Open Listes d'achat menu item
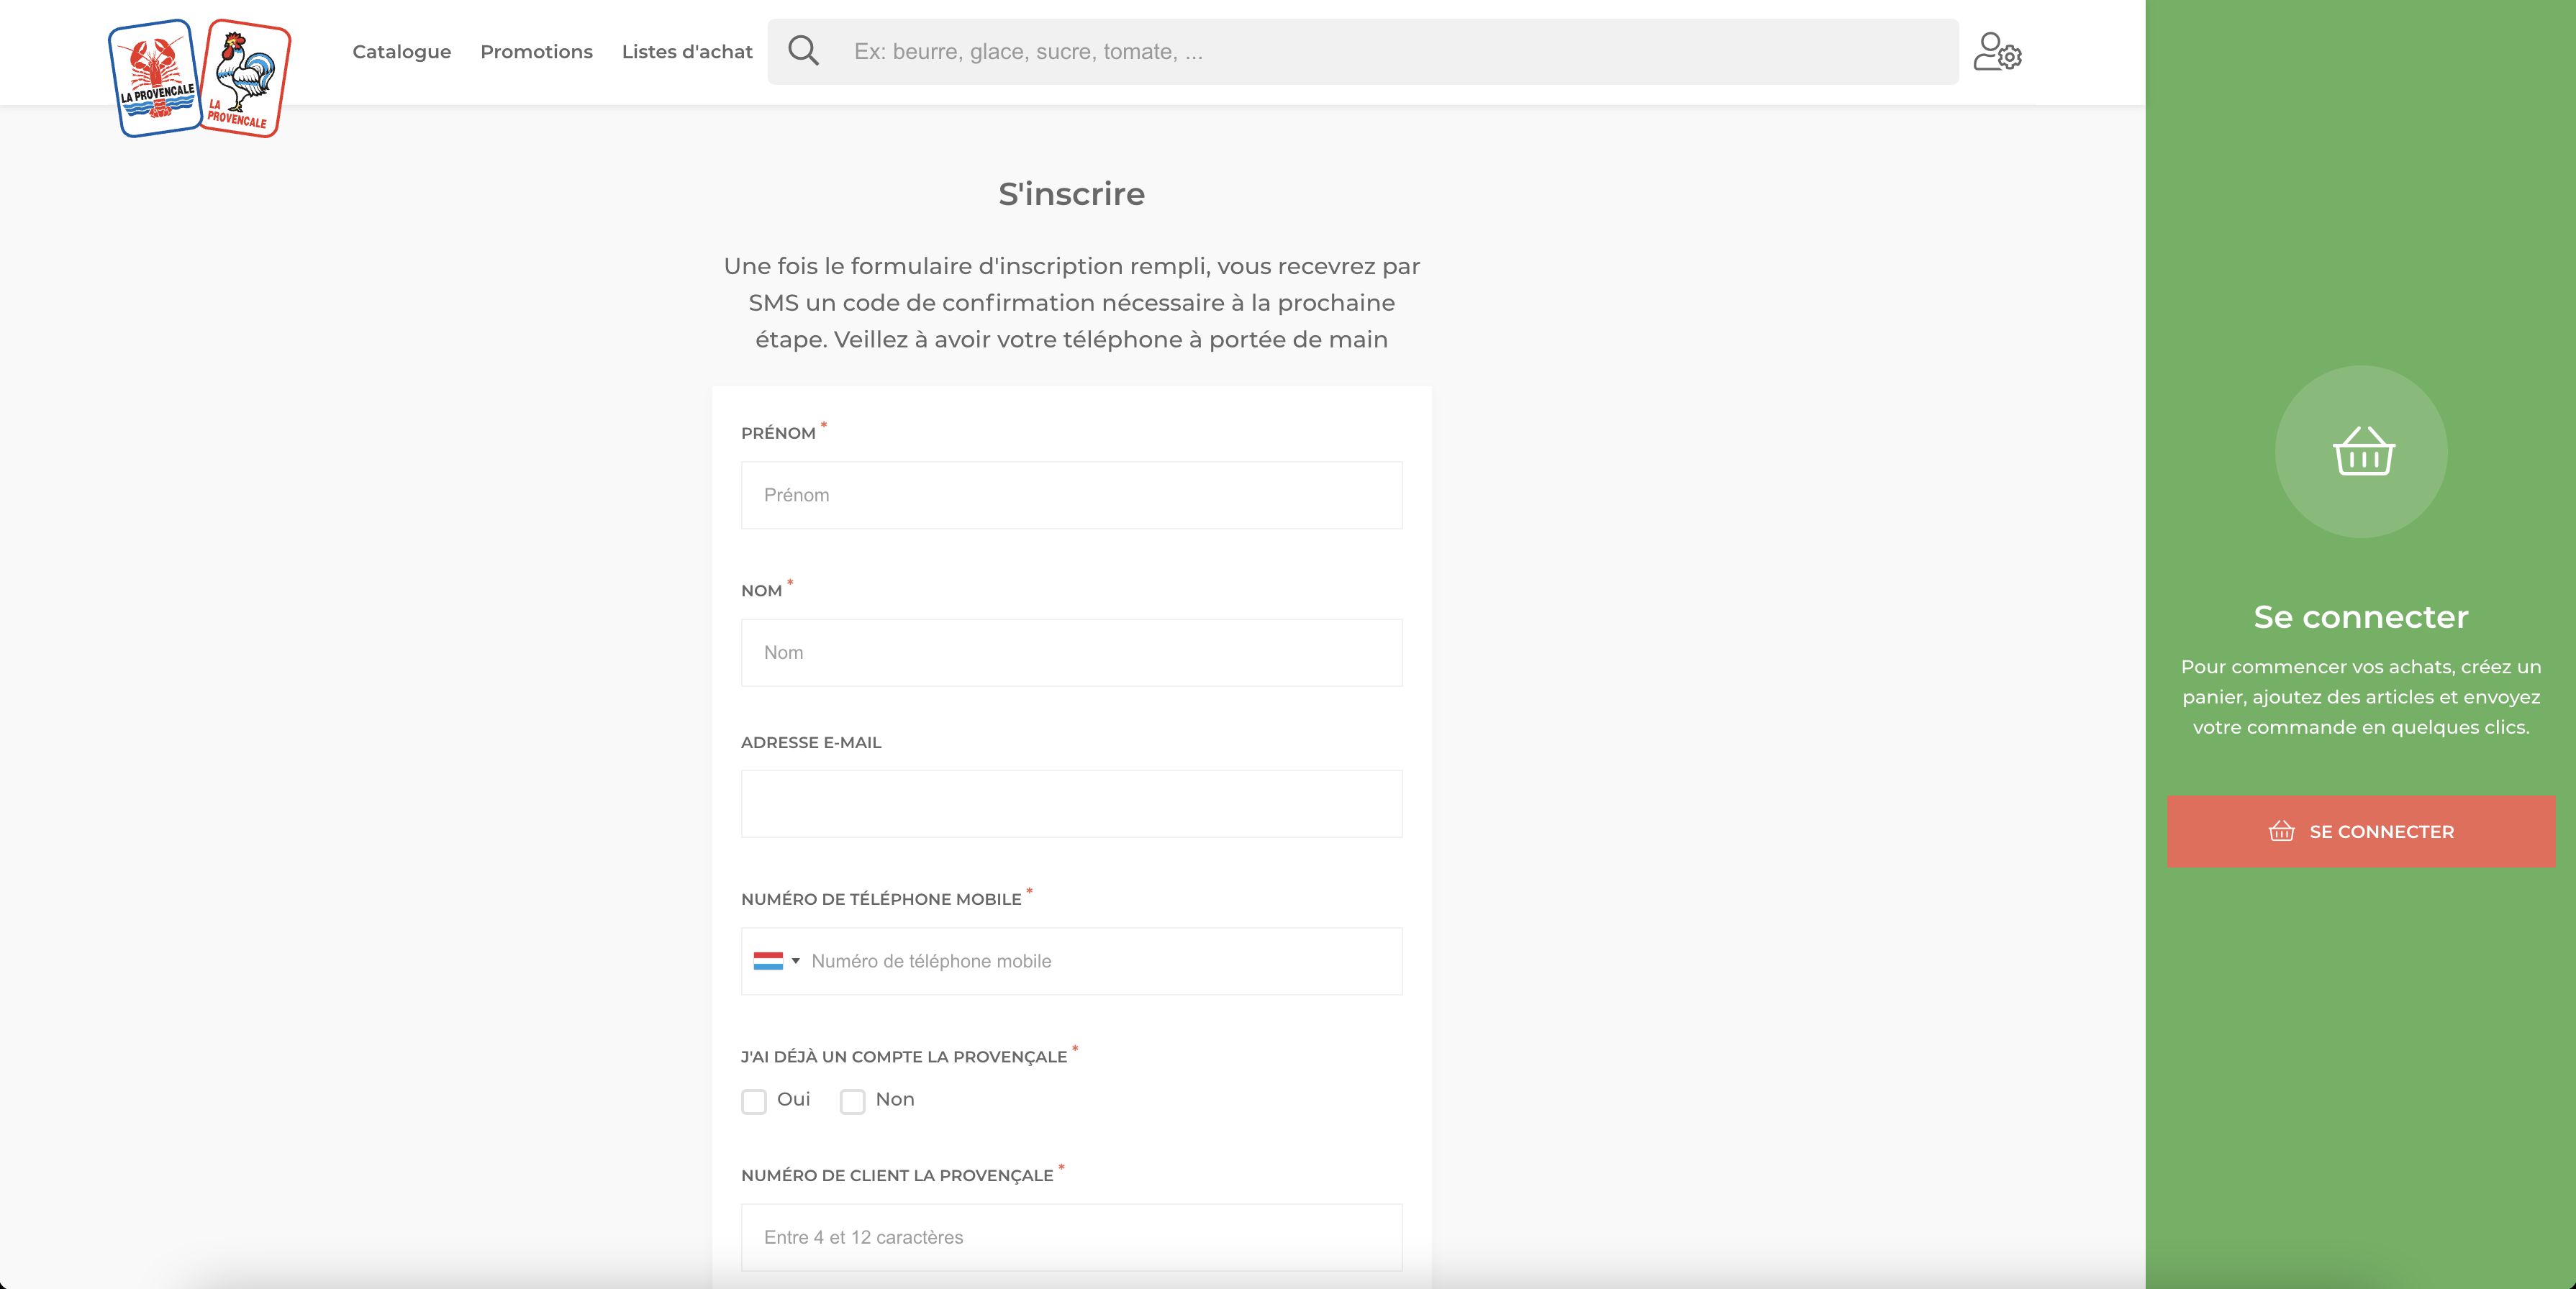The width and height of the screenshot is (2576, 1289). click(x=687, y=52)
